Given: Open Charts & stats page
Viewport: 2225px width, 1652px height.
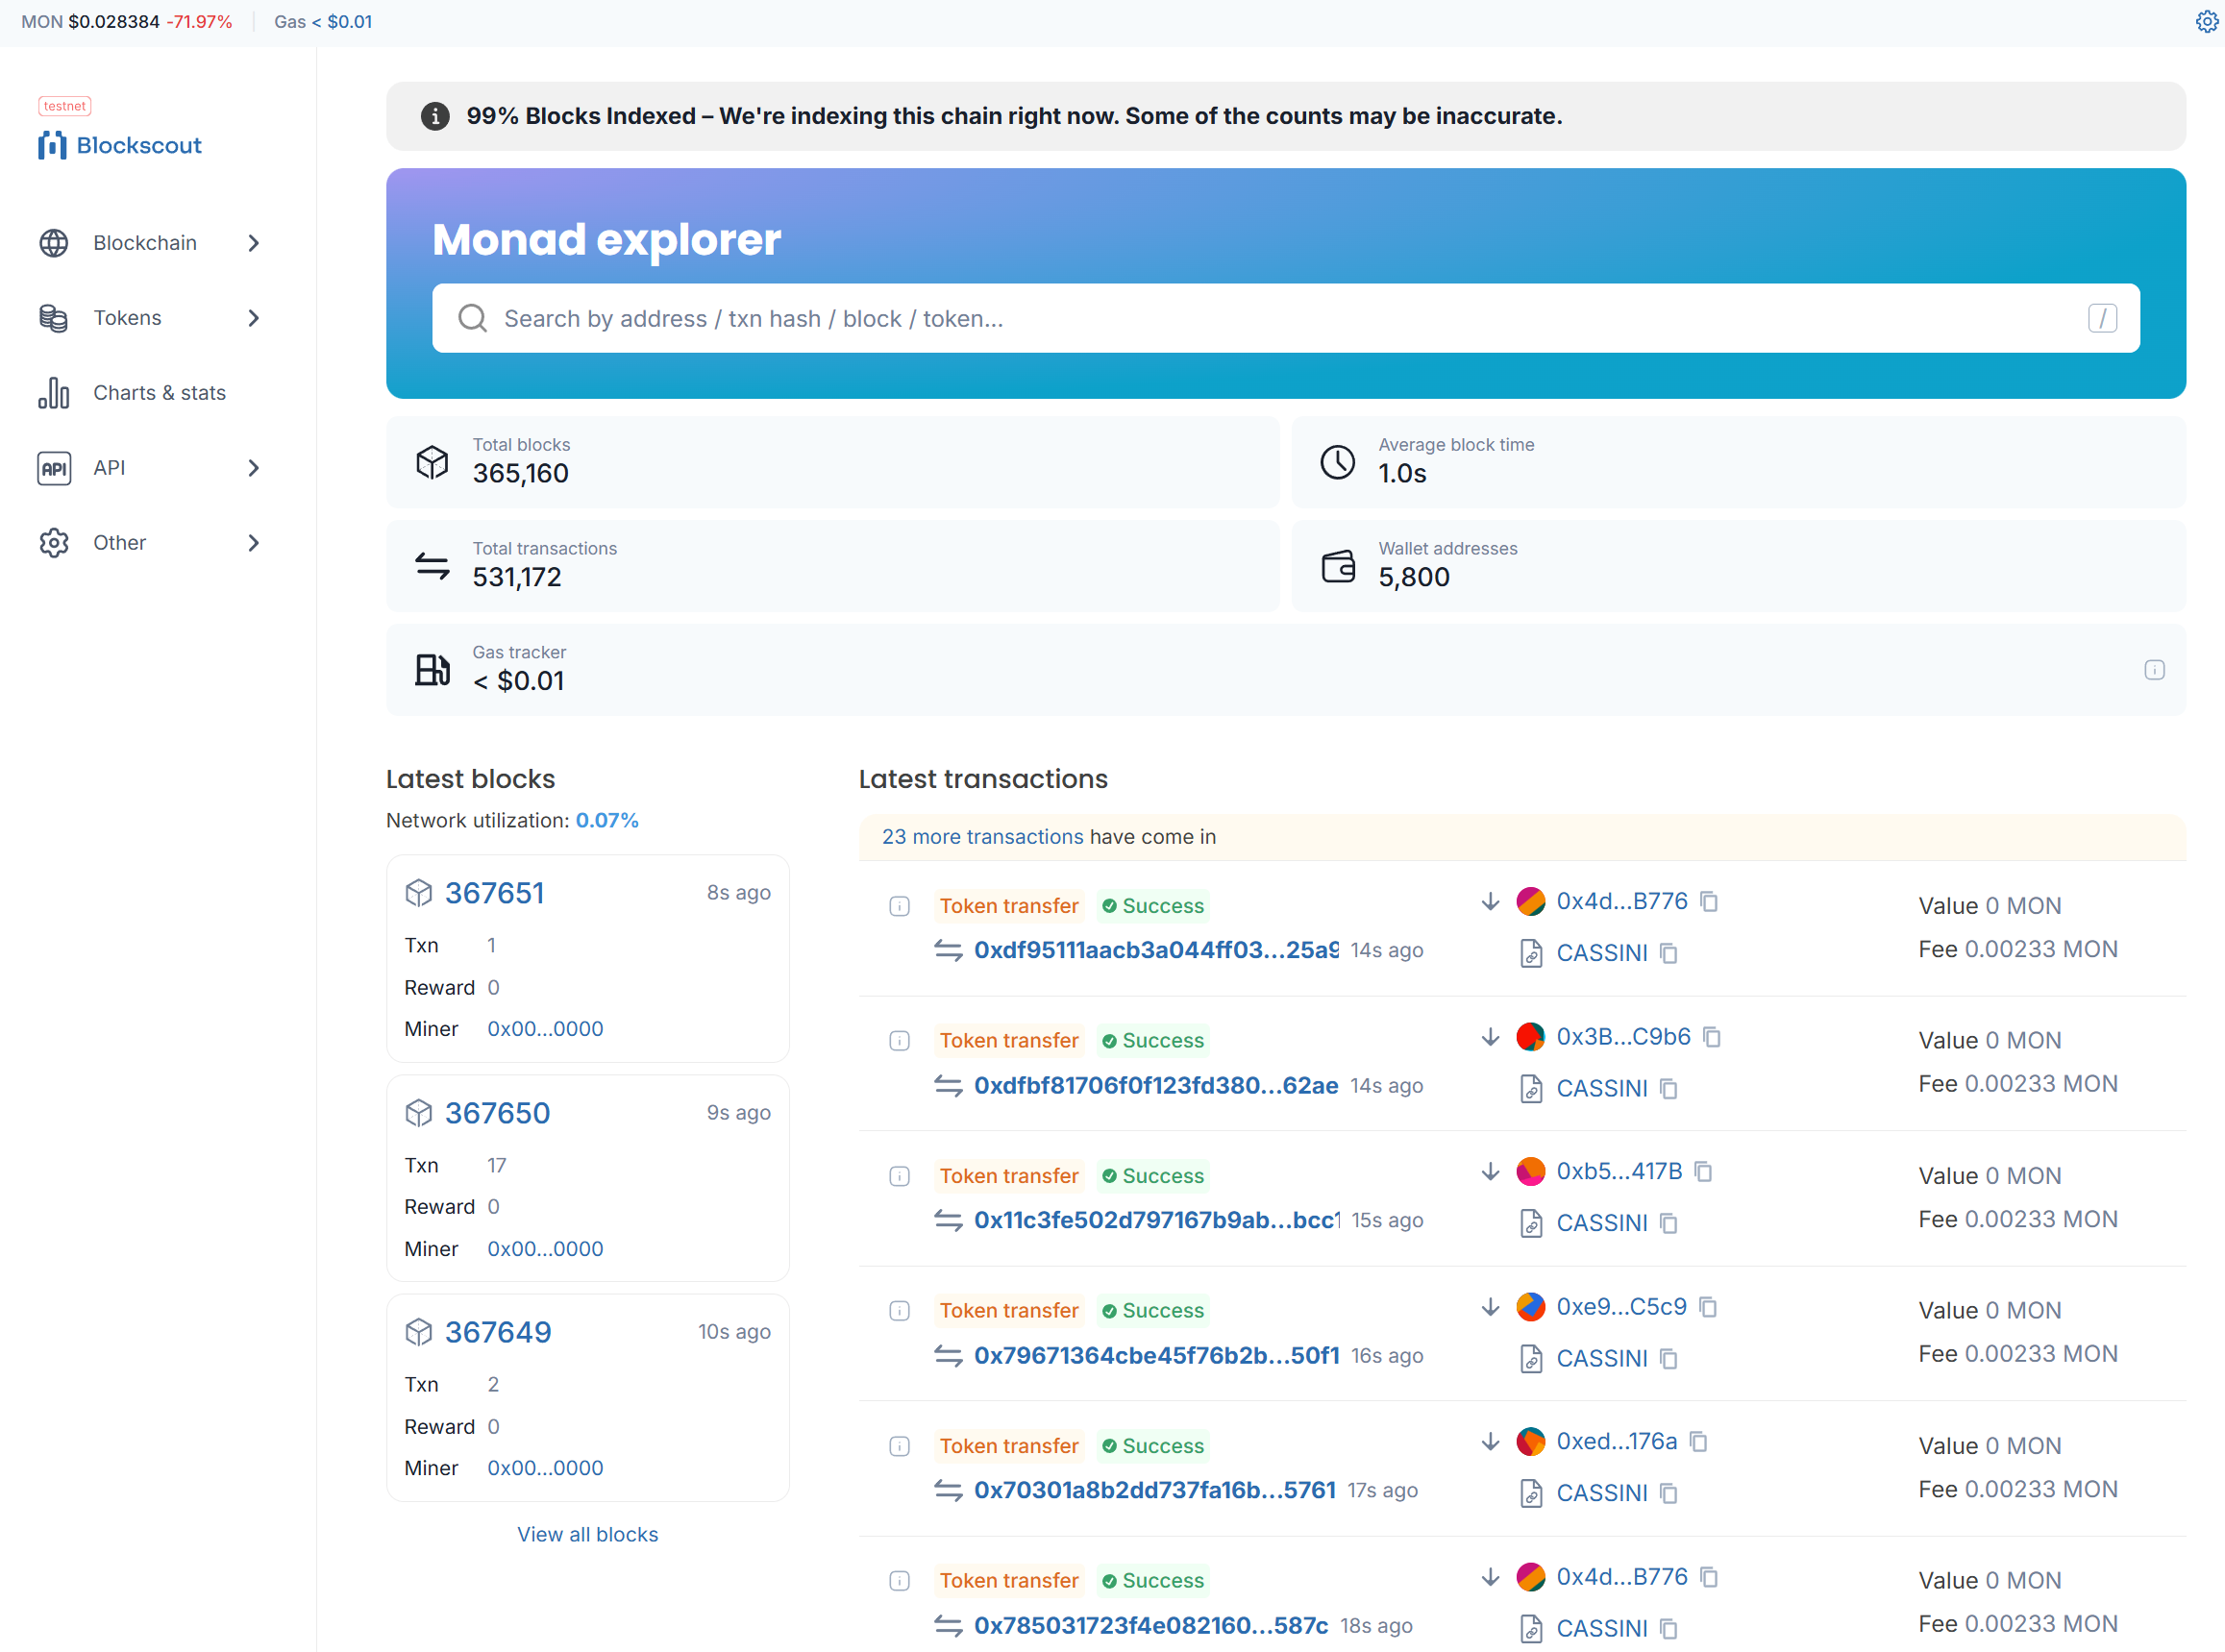Looking at the screenshot, I should pyautogui.click(x=159, y=393).
